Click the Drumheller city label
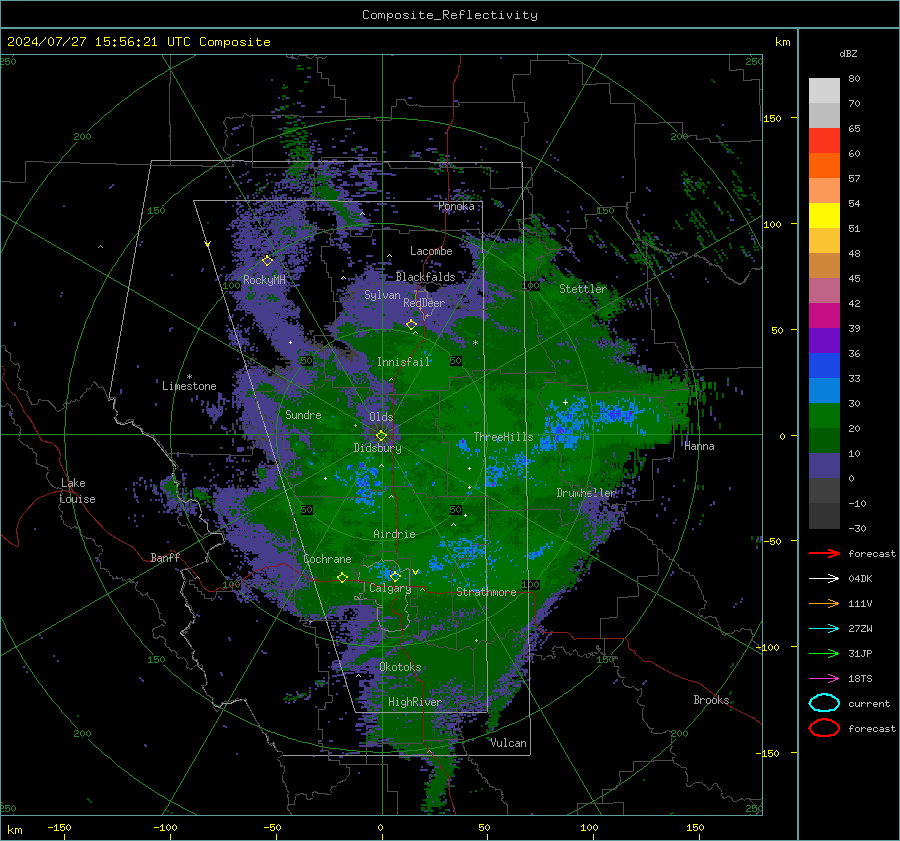 [585, 493]
